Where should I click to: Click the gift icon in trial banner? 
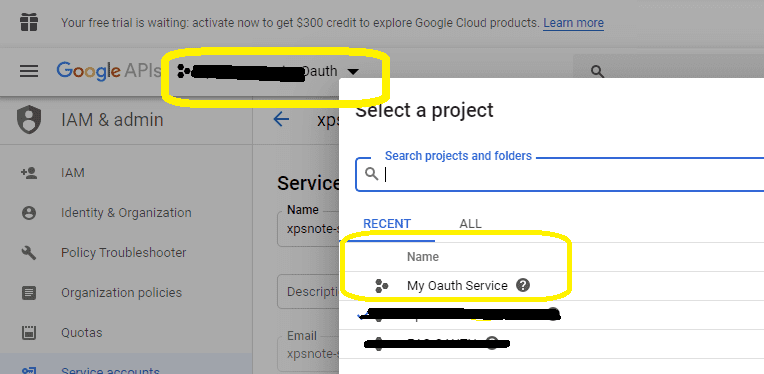[x=29, y=22]
